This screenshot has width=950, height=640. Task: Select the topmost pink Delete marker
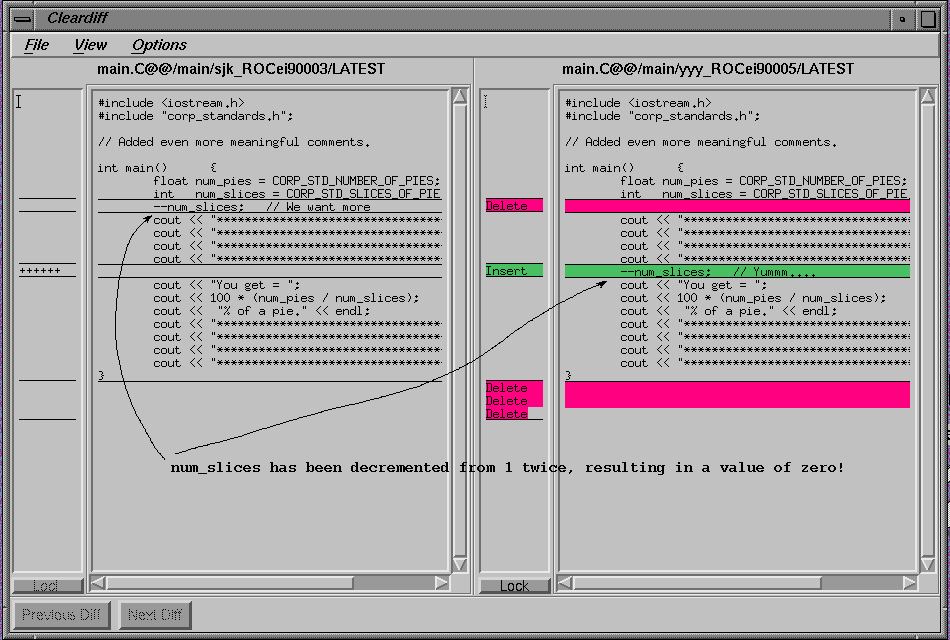click(x=513, y=205)
